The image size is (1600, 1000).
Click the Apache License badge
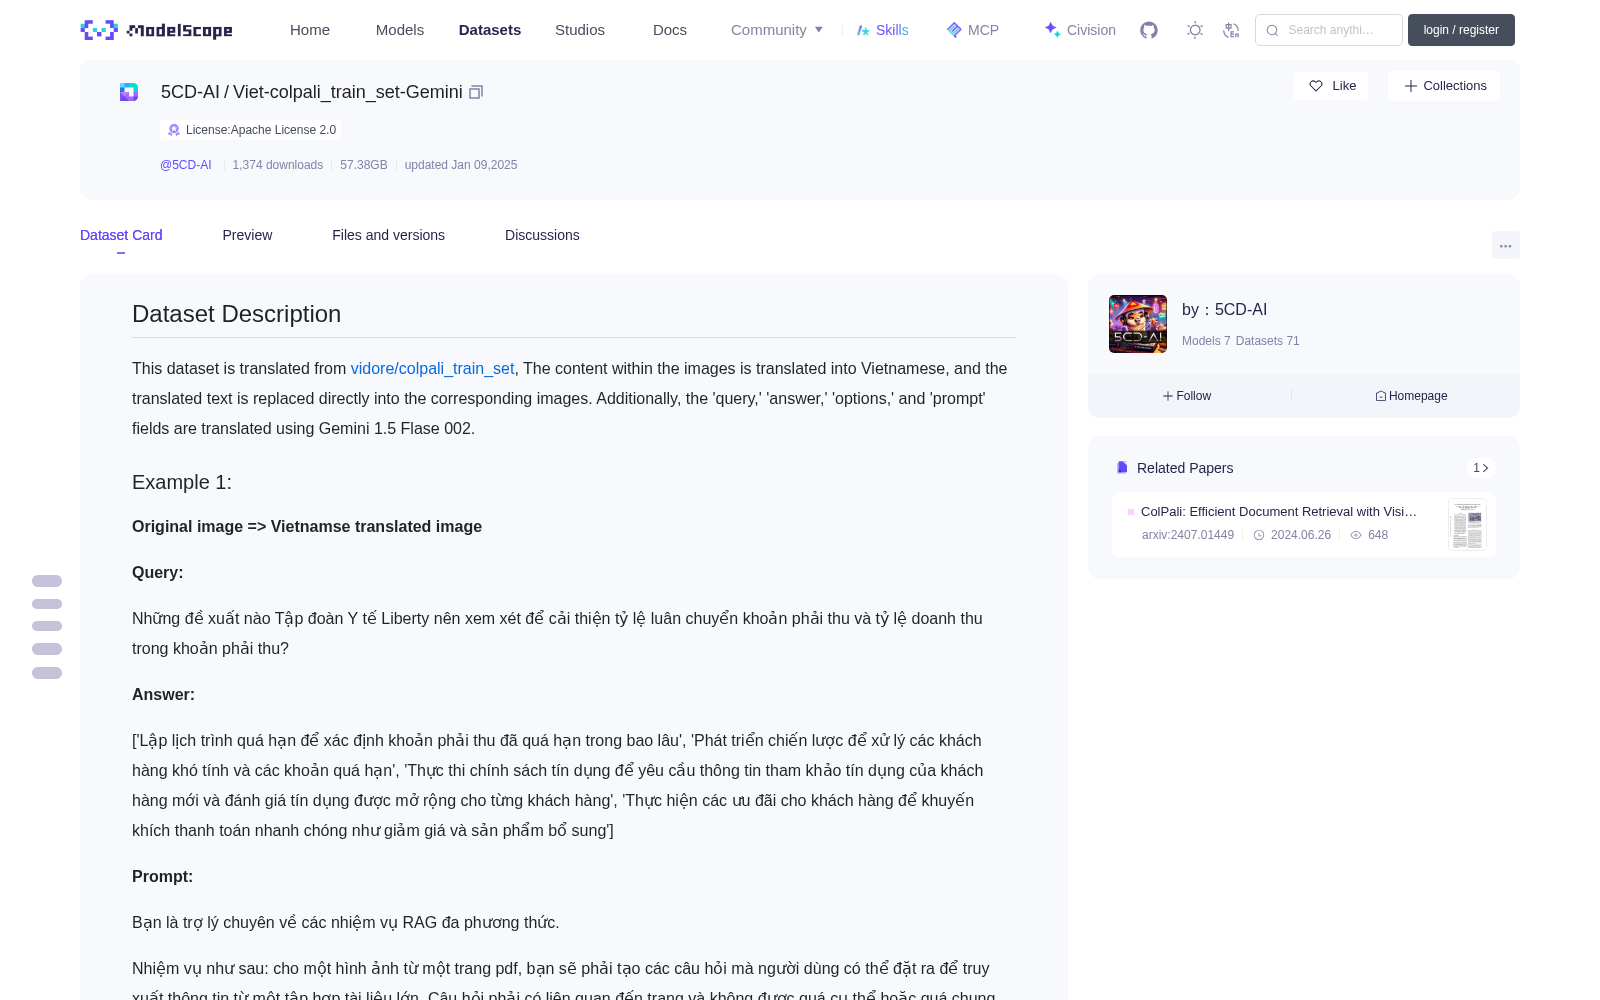click(251, 130)
